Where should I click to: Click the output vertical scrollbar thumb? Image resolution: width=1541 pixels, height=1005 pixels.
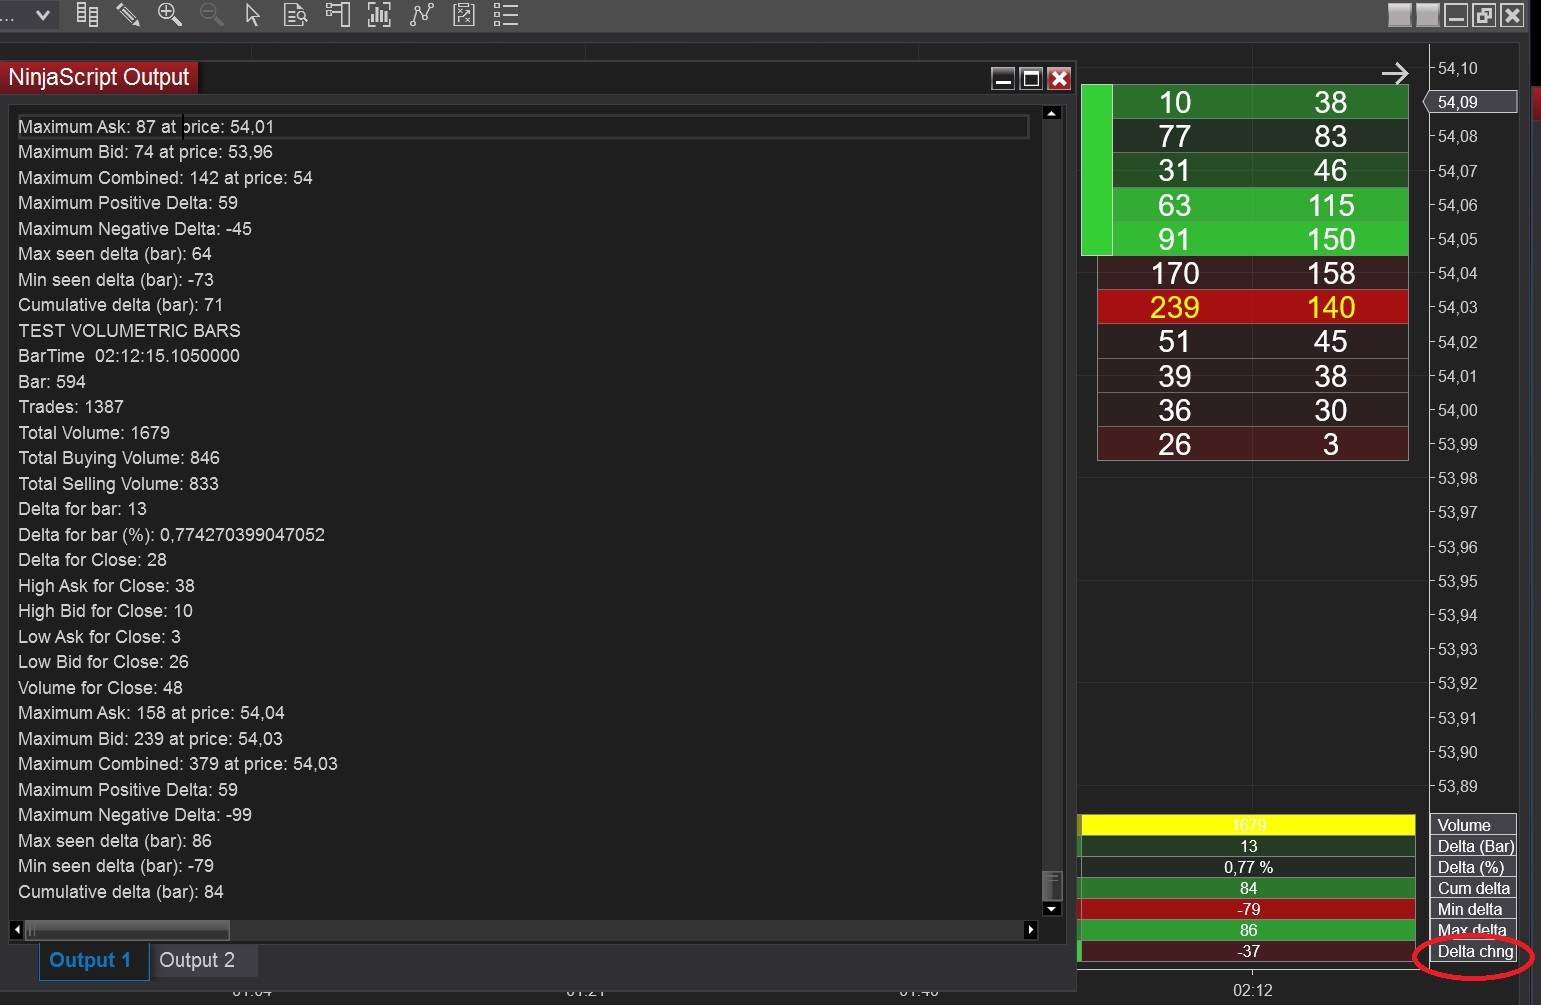tap(1051, 886)
